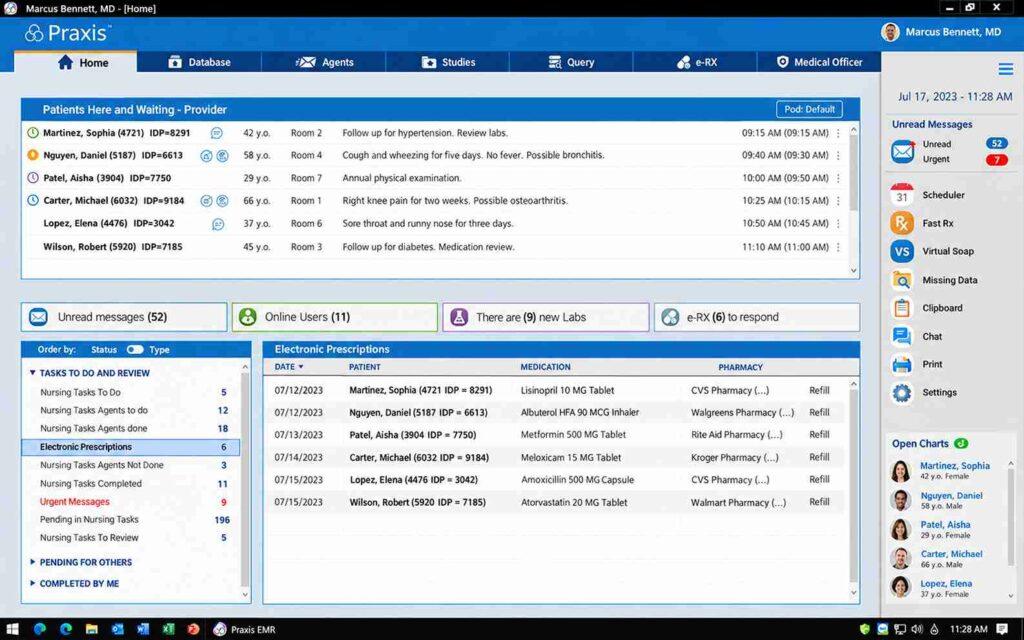The width and height of the screenshot is (1024, 640).
Task: Open the Medical Officer tab
Action: (x=819, y=62)
